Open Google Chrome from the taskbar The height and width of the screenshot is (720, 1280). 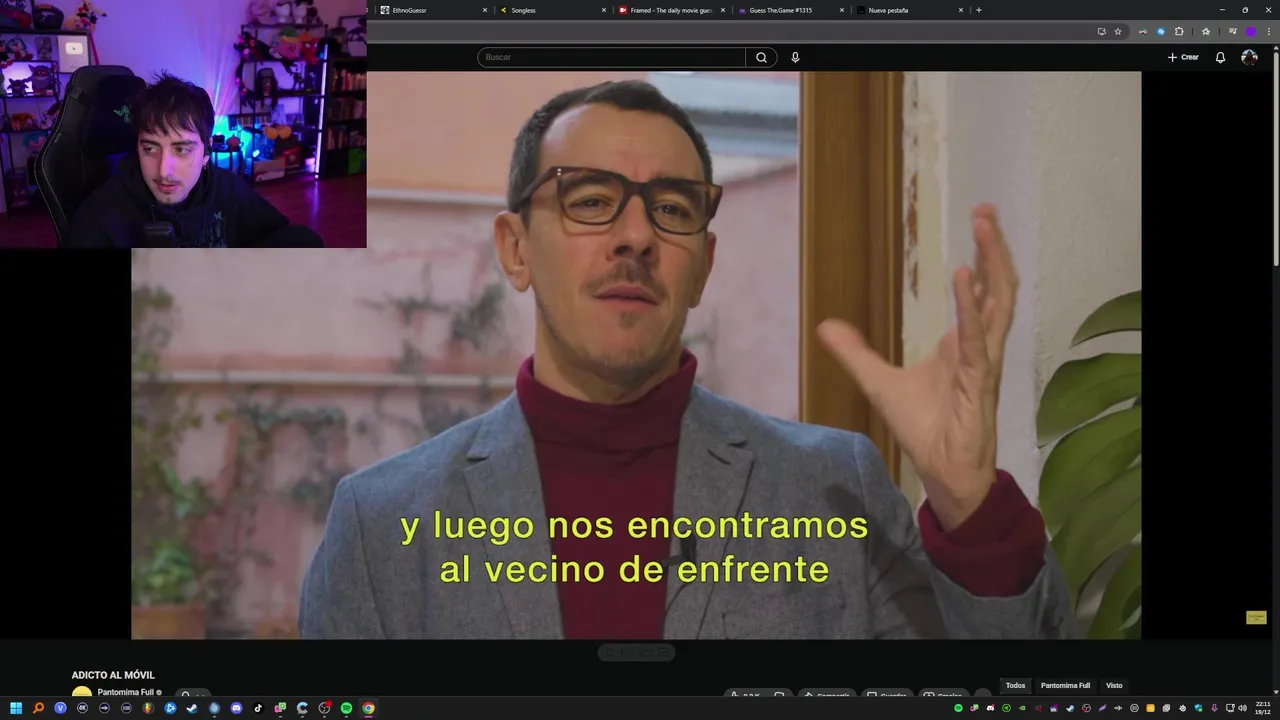pos(368,708)
